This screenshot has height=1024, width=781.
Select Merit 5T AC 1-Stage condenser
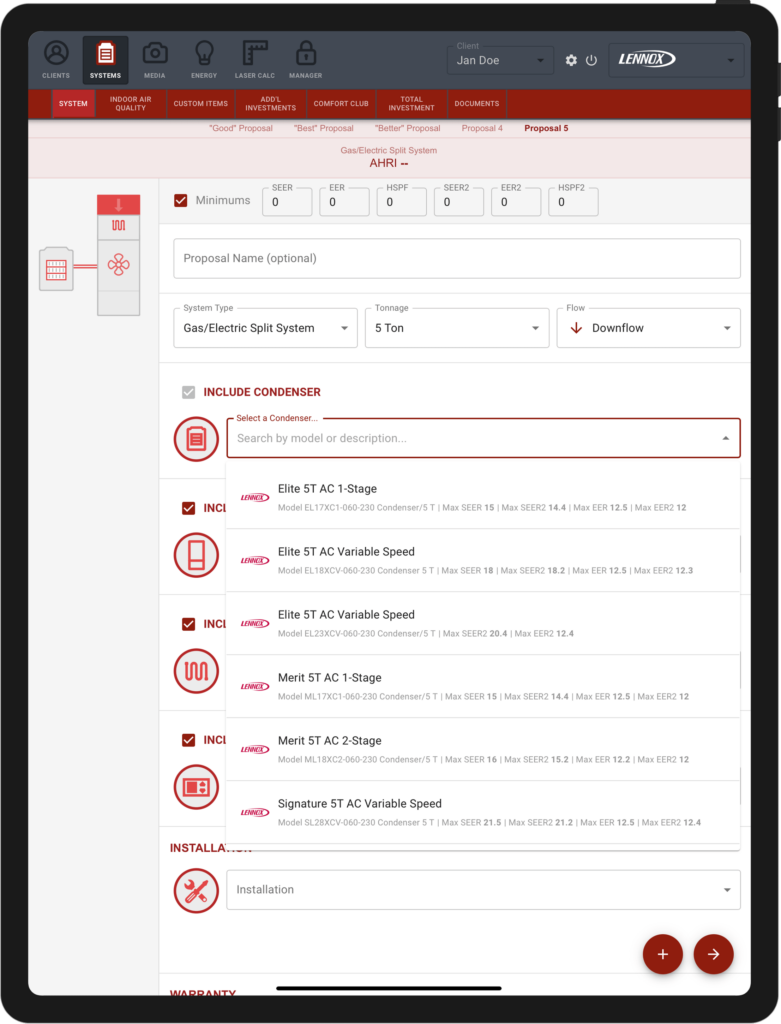click(x=483, y=686)
